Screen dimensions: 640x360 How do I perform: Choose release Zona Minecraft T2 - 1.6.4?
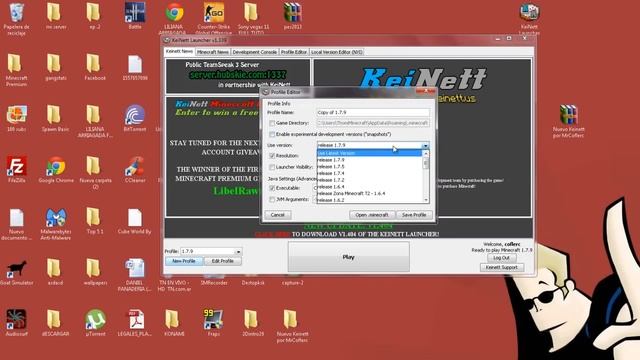click(369, 193)
